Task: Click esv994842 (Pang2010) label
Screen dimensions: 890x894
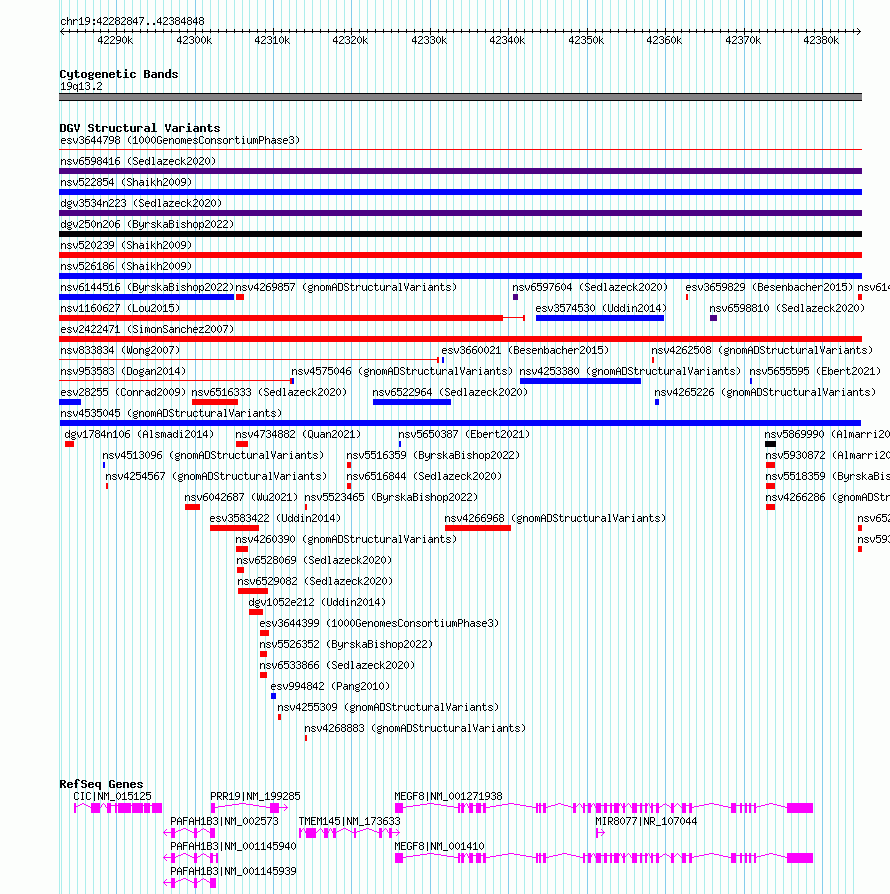Action: tap(330, 686)
